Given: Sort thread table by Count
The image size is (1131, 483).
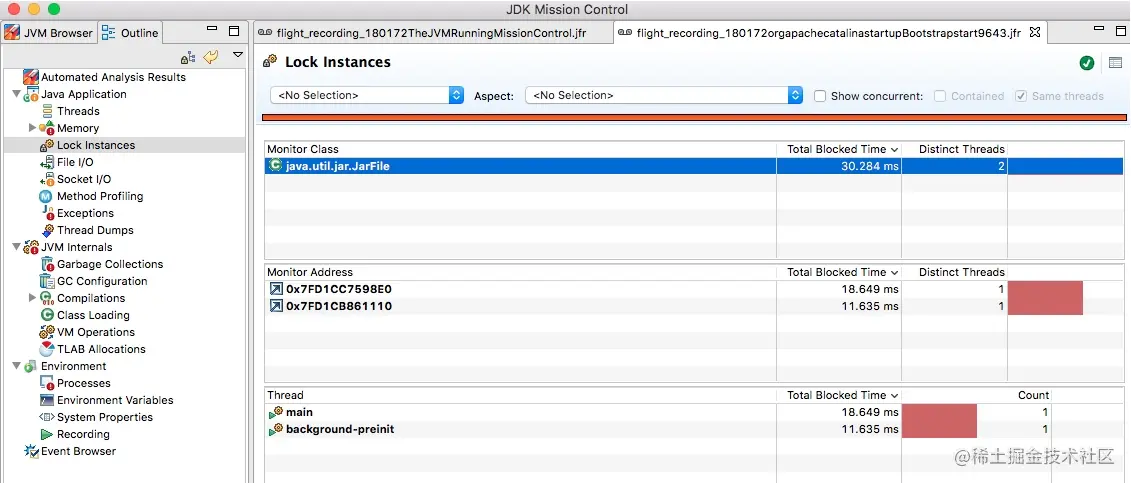Looking at the screenshot, I should coord(977,396).
